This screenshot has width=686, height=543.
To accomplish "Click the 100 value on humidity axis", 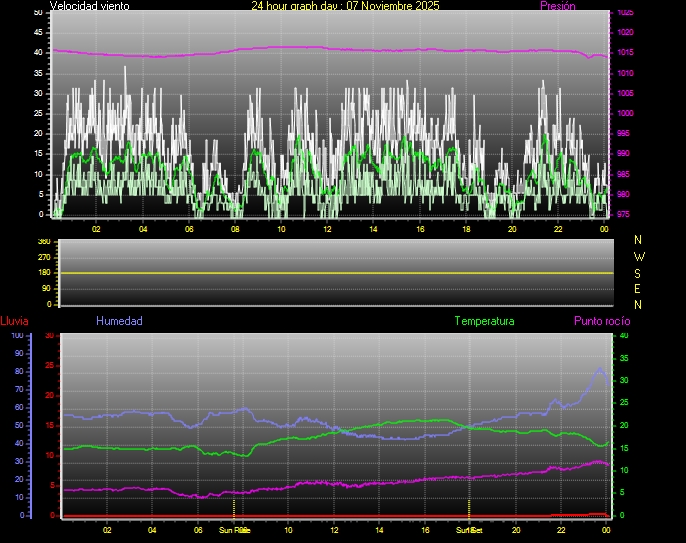I will pos(16,336).
